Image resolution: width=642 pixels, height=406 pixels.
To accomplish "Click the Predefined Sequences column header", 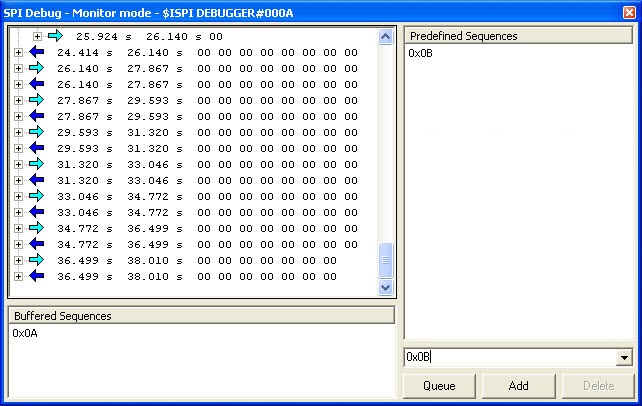I will (x=518, y=36).
